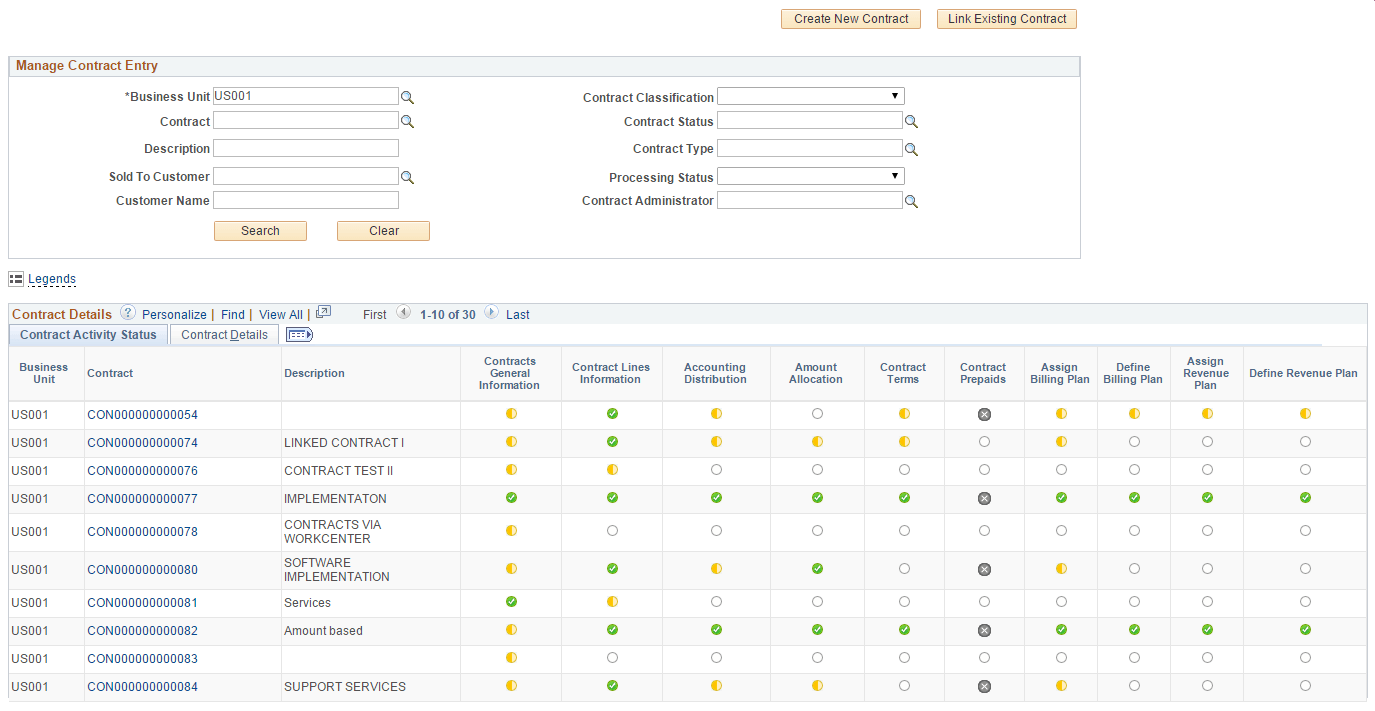Open the Legends link

(51, 278)
